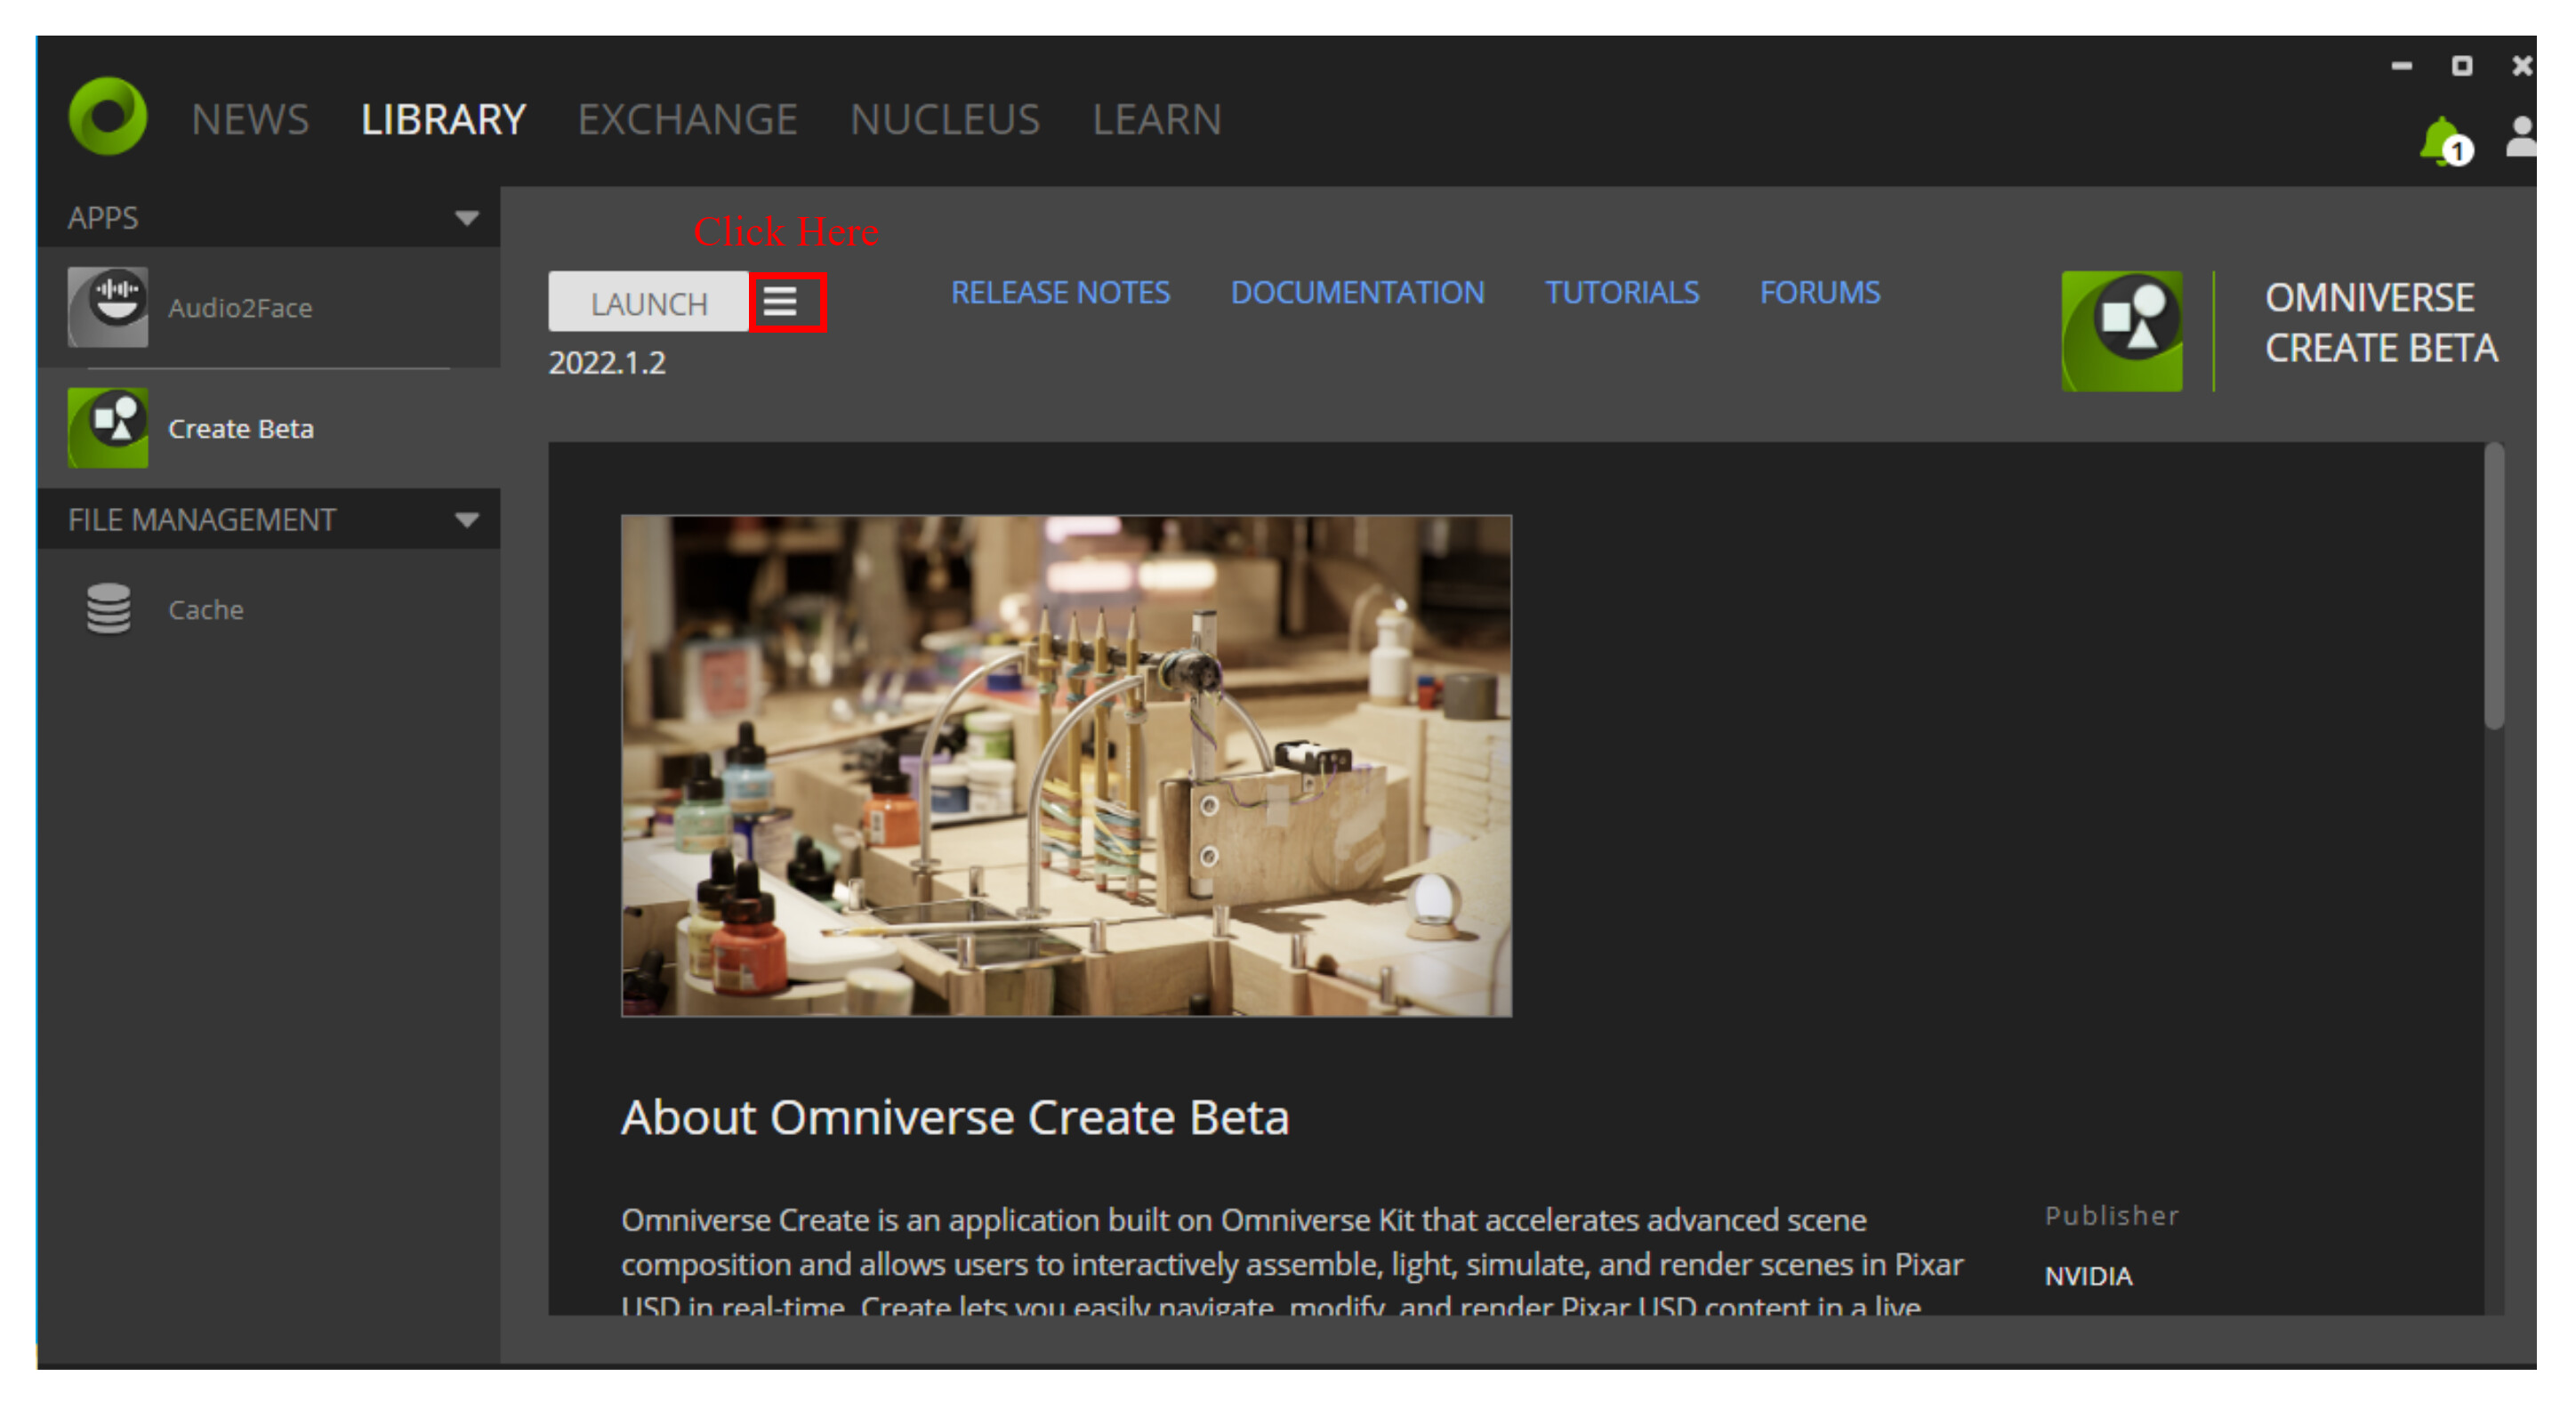Open the RELEASE NOTES link

(x=1059, y=293)
